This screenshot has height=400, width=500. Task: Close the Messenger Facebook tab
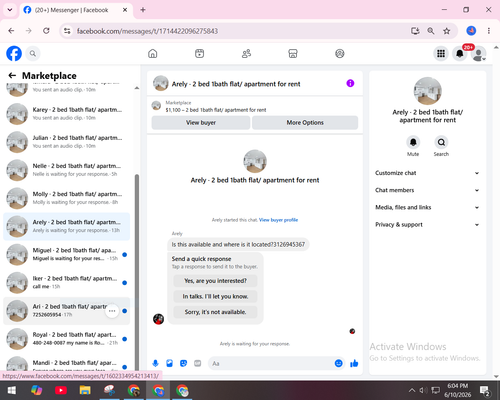[x=125, y=10]
